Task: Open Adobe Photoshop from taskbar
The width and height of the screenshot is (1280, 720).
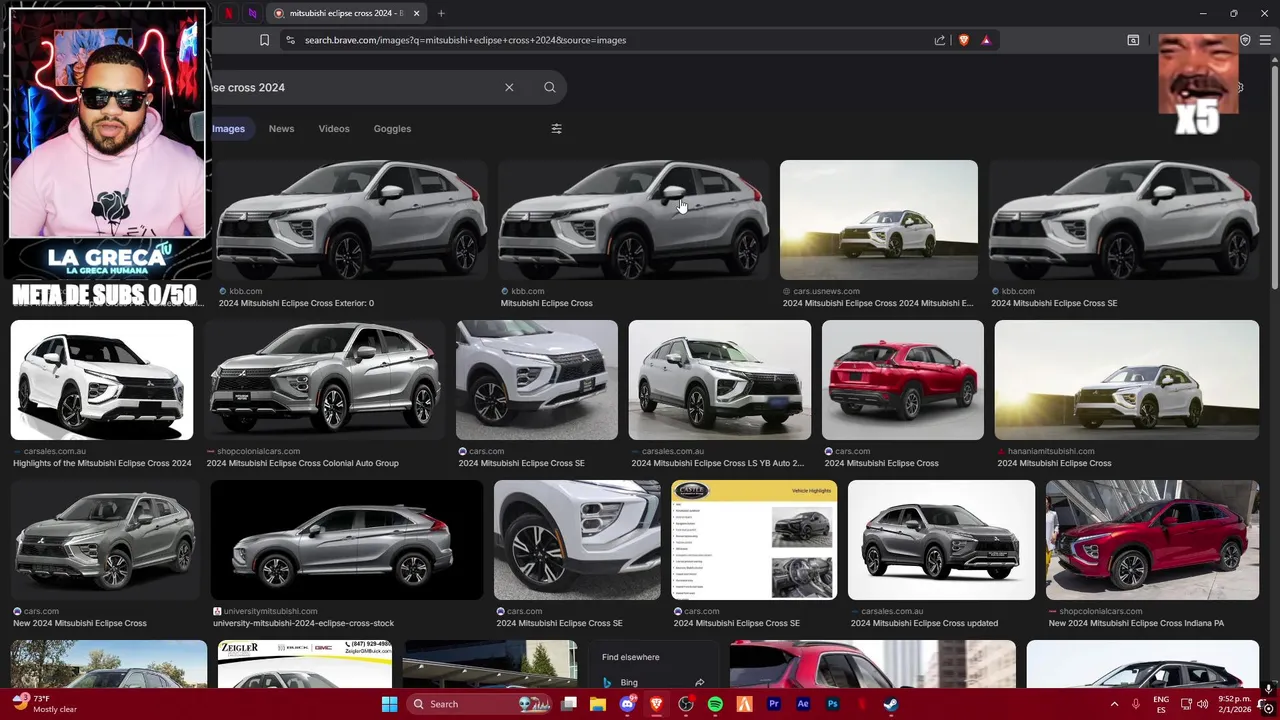Action: tap(832, 704)
